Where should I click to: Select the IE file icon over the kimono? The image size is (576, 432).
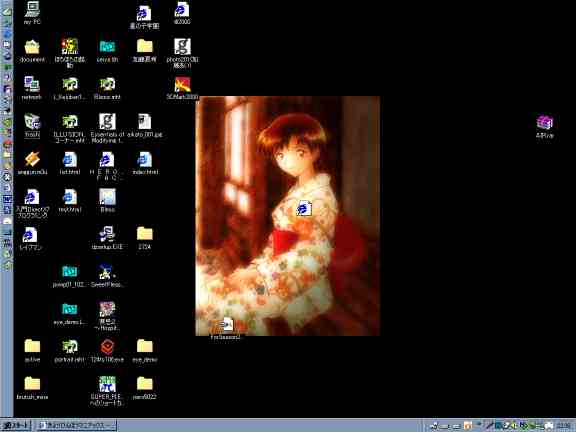pyautogui.click(x=304, y=208)
